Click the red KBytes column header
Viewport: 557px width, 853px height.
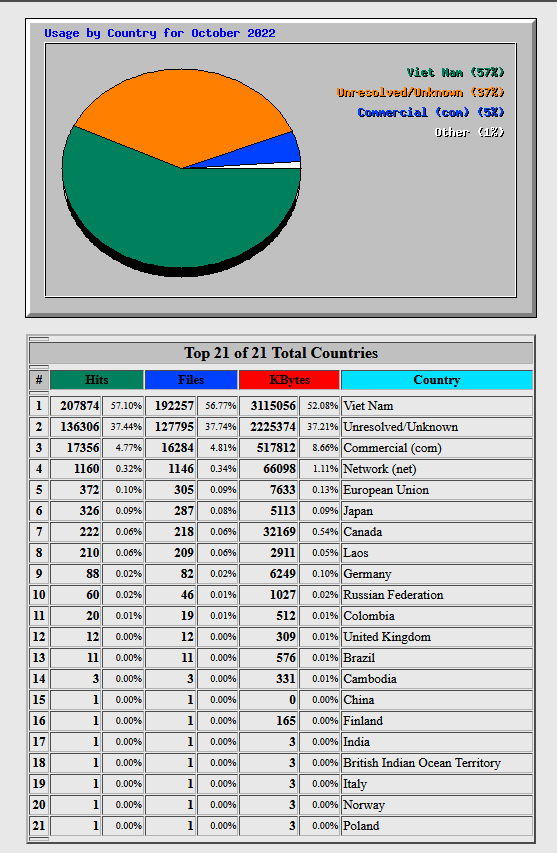[x=289, y=380]
